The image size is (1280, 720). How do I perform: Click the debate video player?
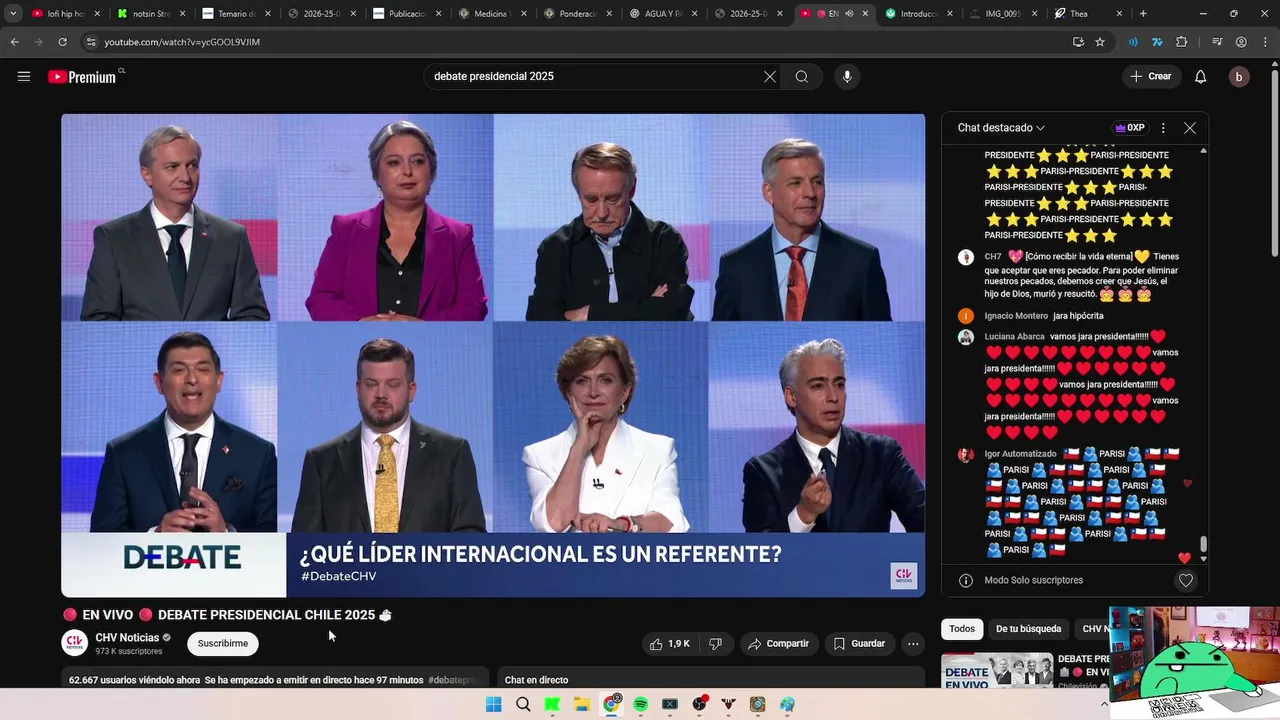coord(493,355)
